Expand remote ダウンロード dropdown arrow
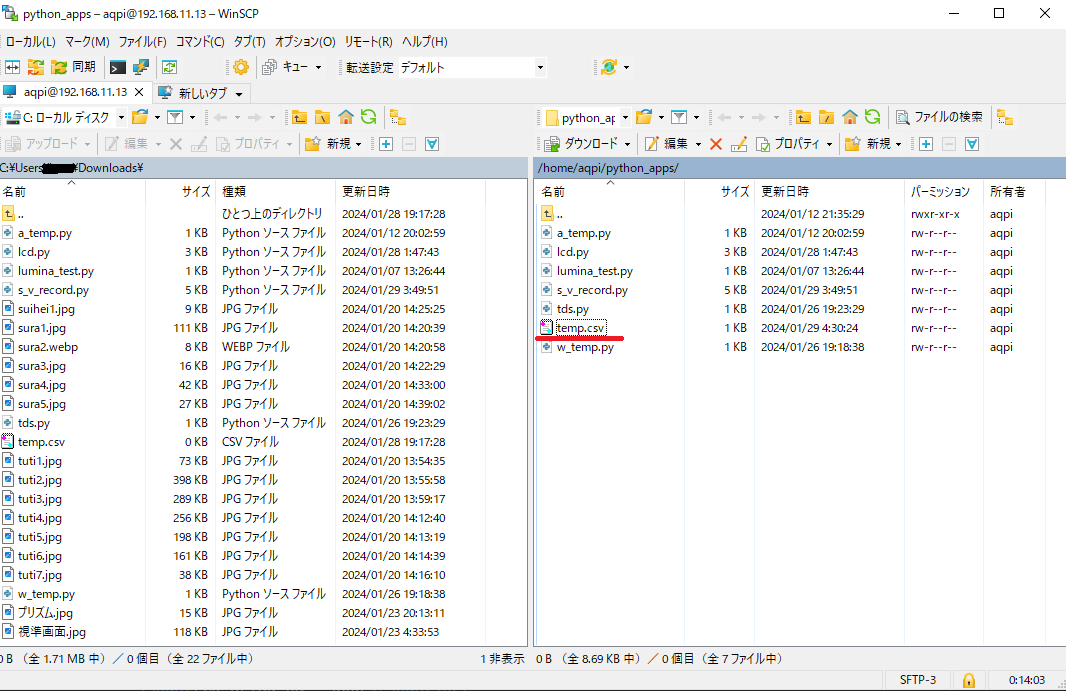 [627, 144]
